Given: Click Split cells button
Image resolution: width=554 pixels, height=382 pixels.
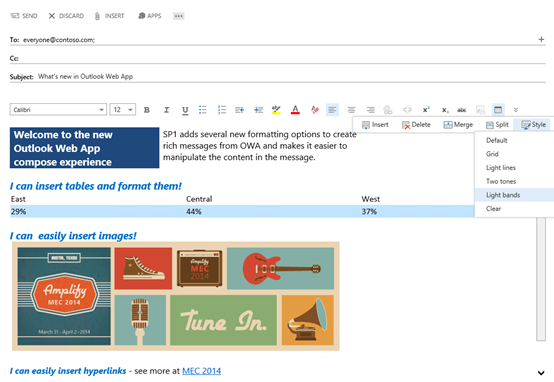Looking at the screenshot, I should tap(497, 124).
